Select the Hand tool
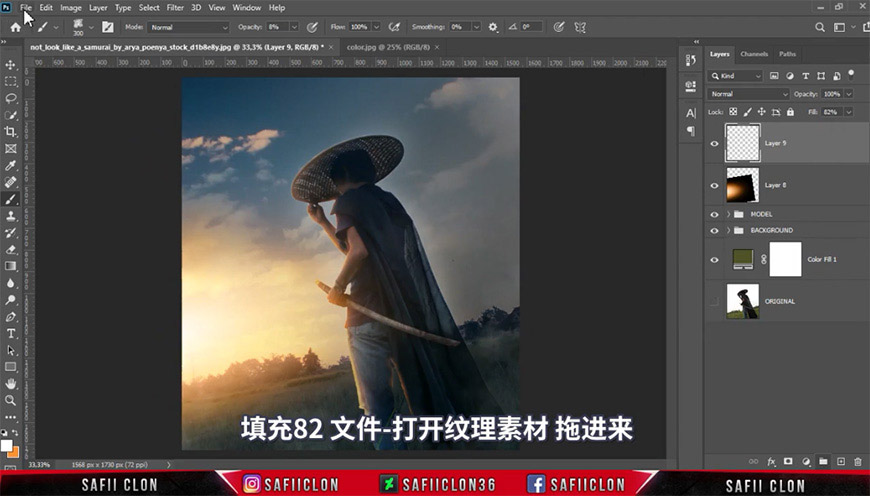The image size is (870, 496). 11,383
